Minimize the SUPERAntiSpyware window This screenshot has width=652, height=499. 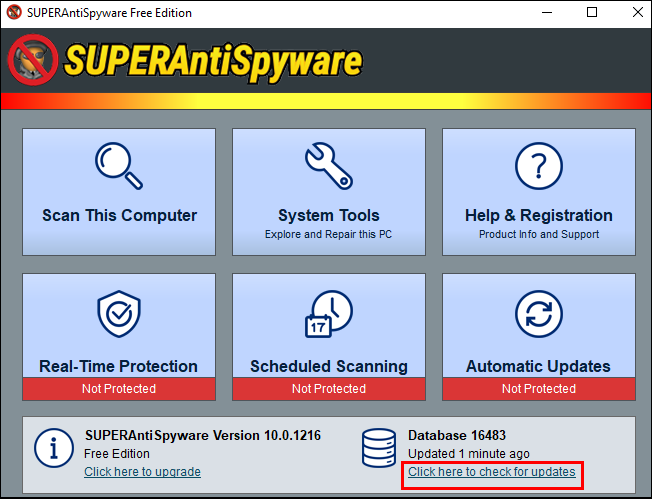coord(547,12)
